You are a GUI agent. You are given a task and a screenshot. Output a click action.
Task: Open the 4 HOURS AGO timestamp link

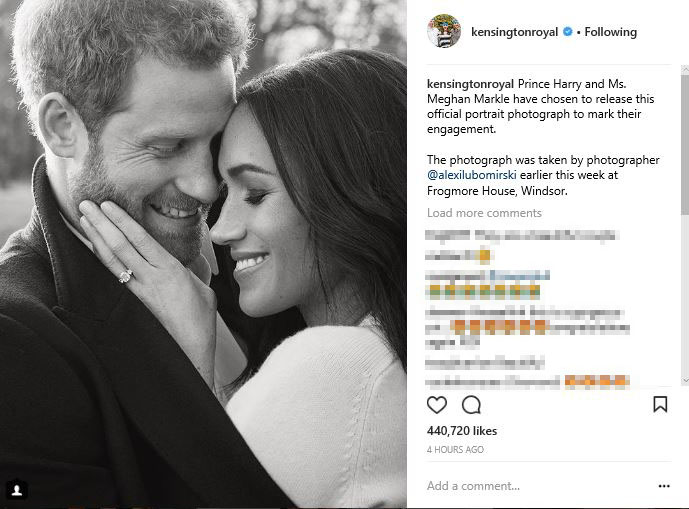(455, 450)
